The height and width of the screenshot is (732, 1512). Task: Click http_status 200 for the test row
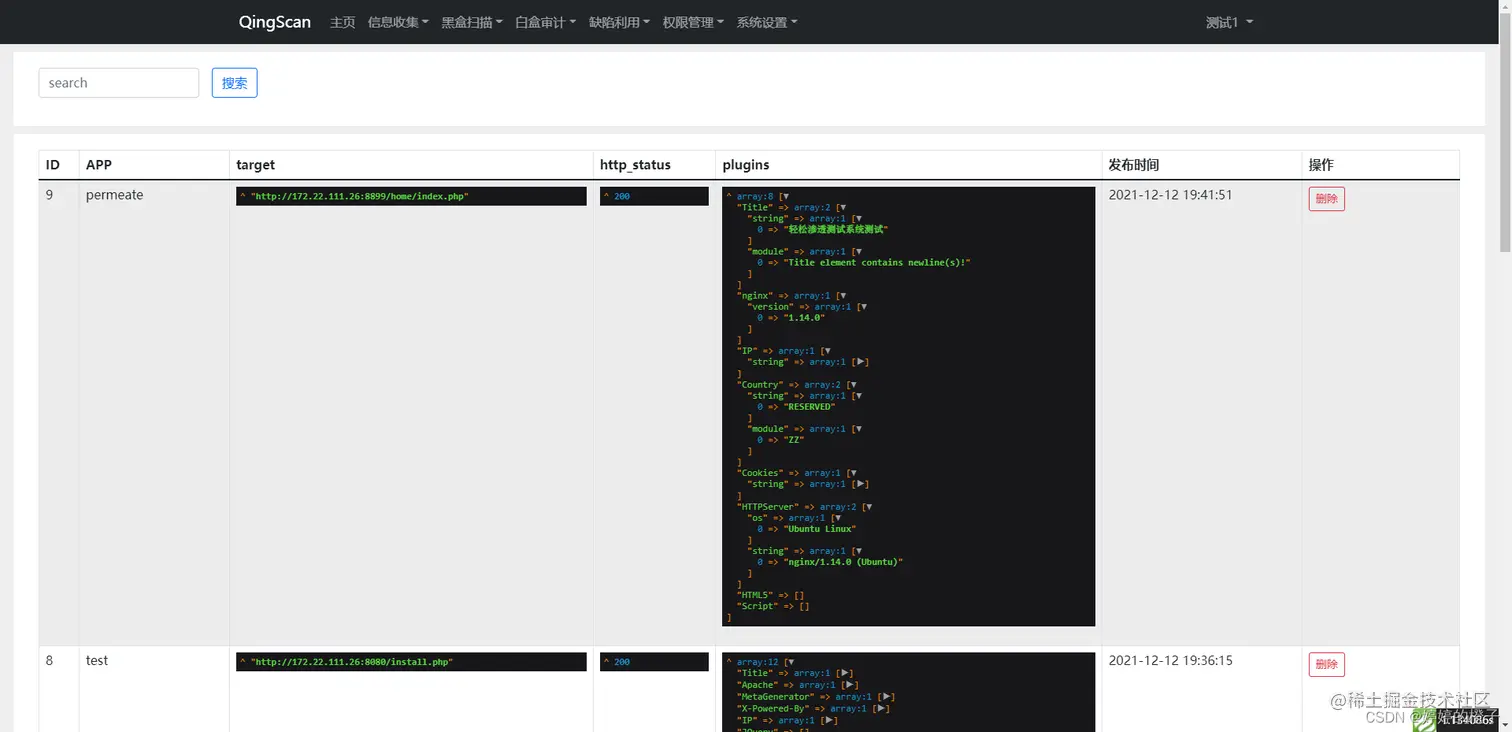[622, 662]
